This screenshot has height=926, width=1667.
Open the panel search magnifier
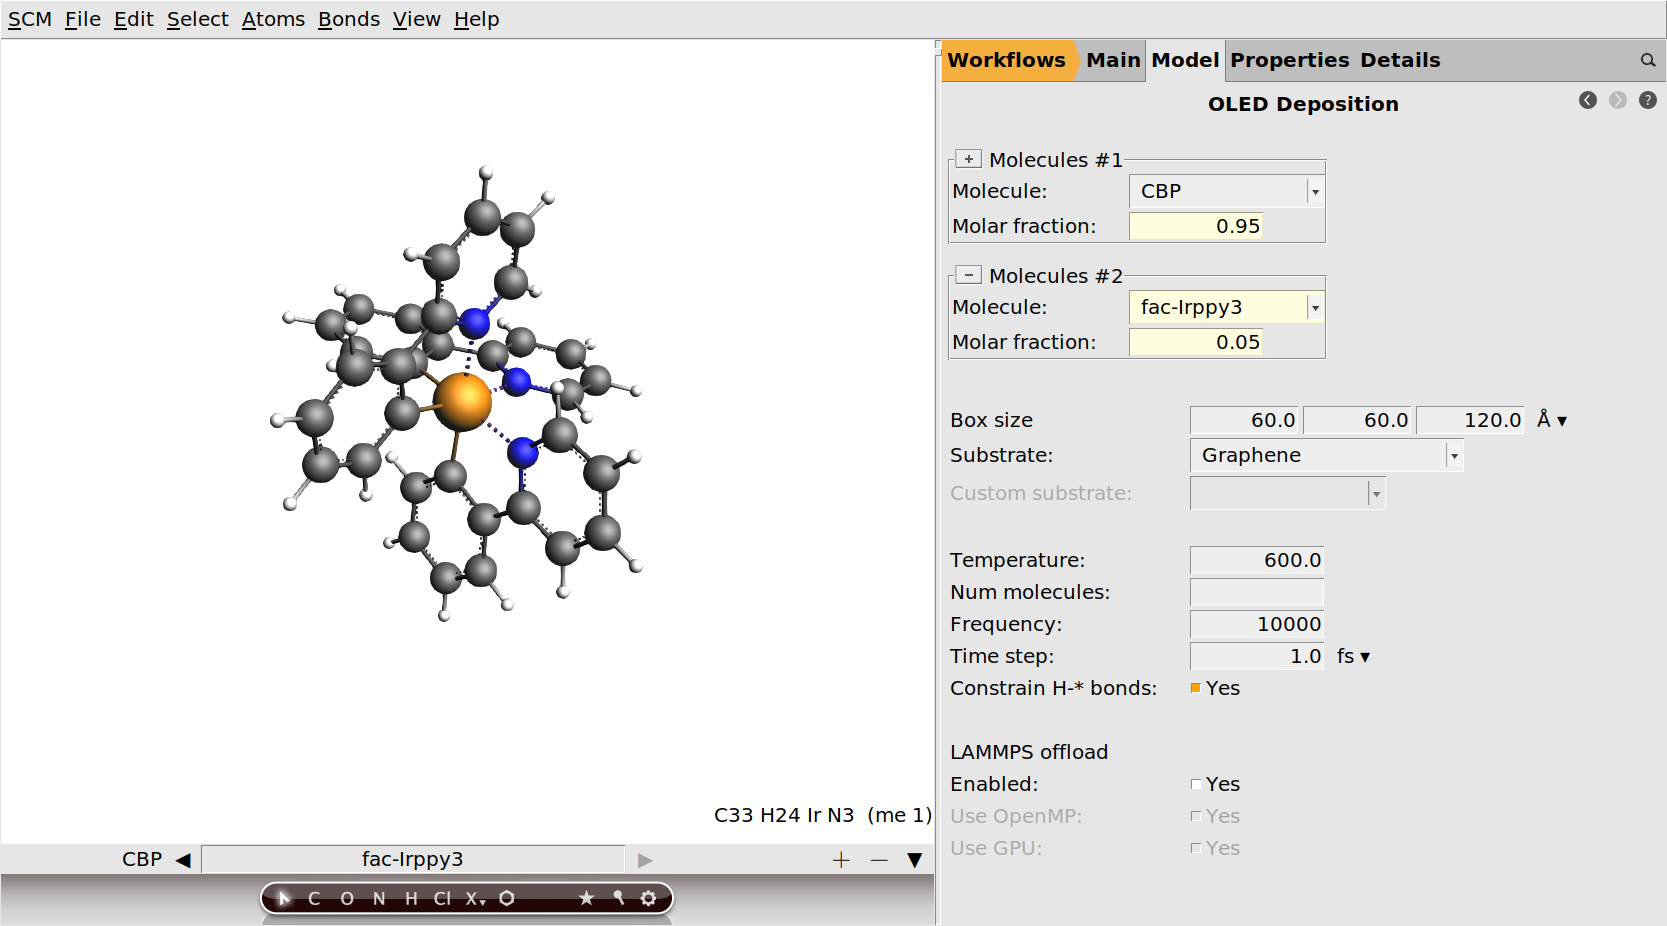[1647, 60]
